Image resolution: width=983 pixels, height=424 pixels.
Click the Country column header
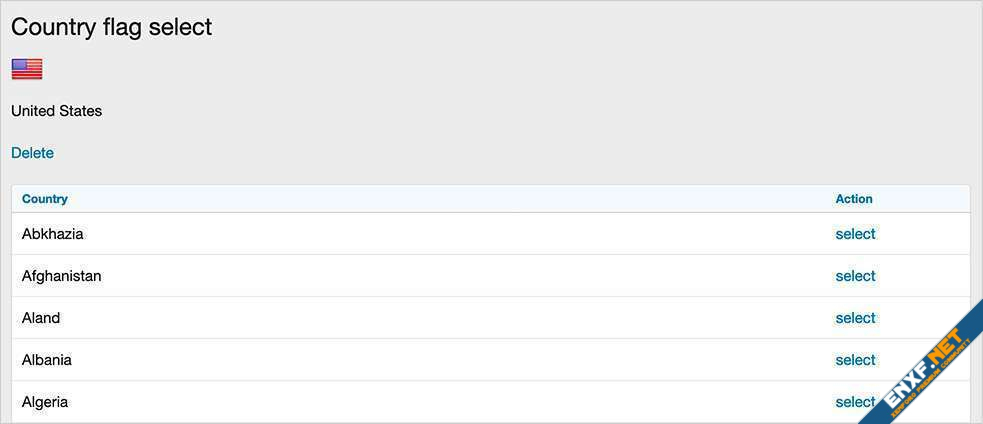coord(45,199)
